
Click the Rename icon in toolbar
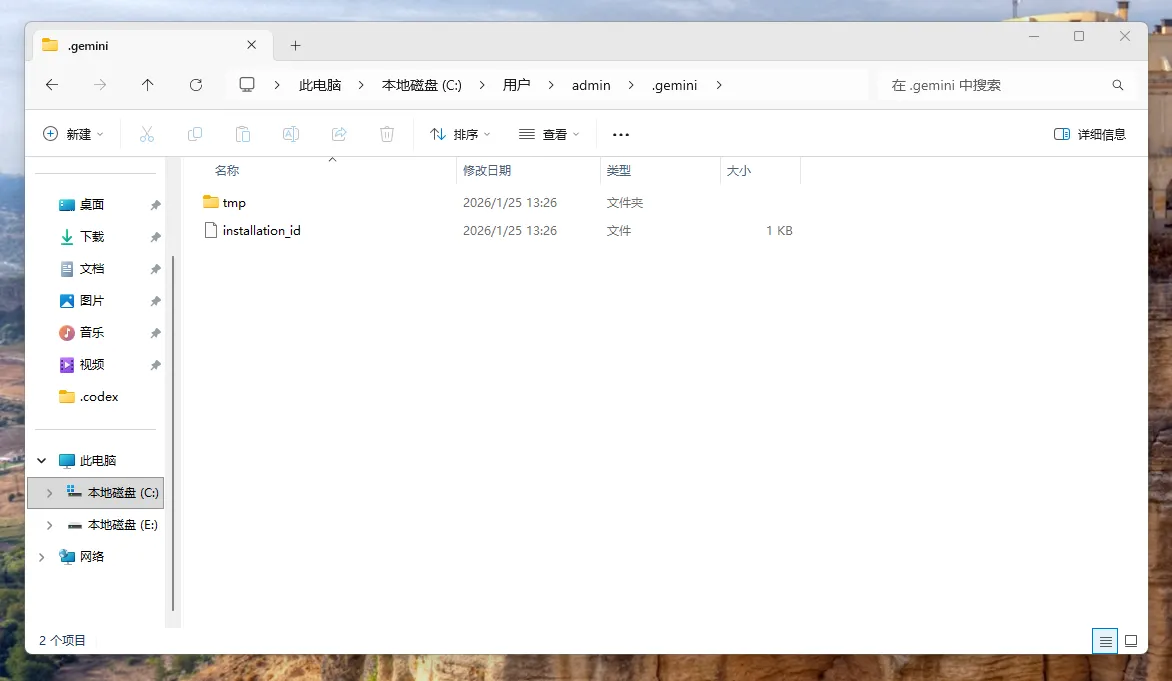coord(291,134)
